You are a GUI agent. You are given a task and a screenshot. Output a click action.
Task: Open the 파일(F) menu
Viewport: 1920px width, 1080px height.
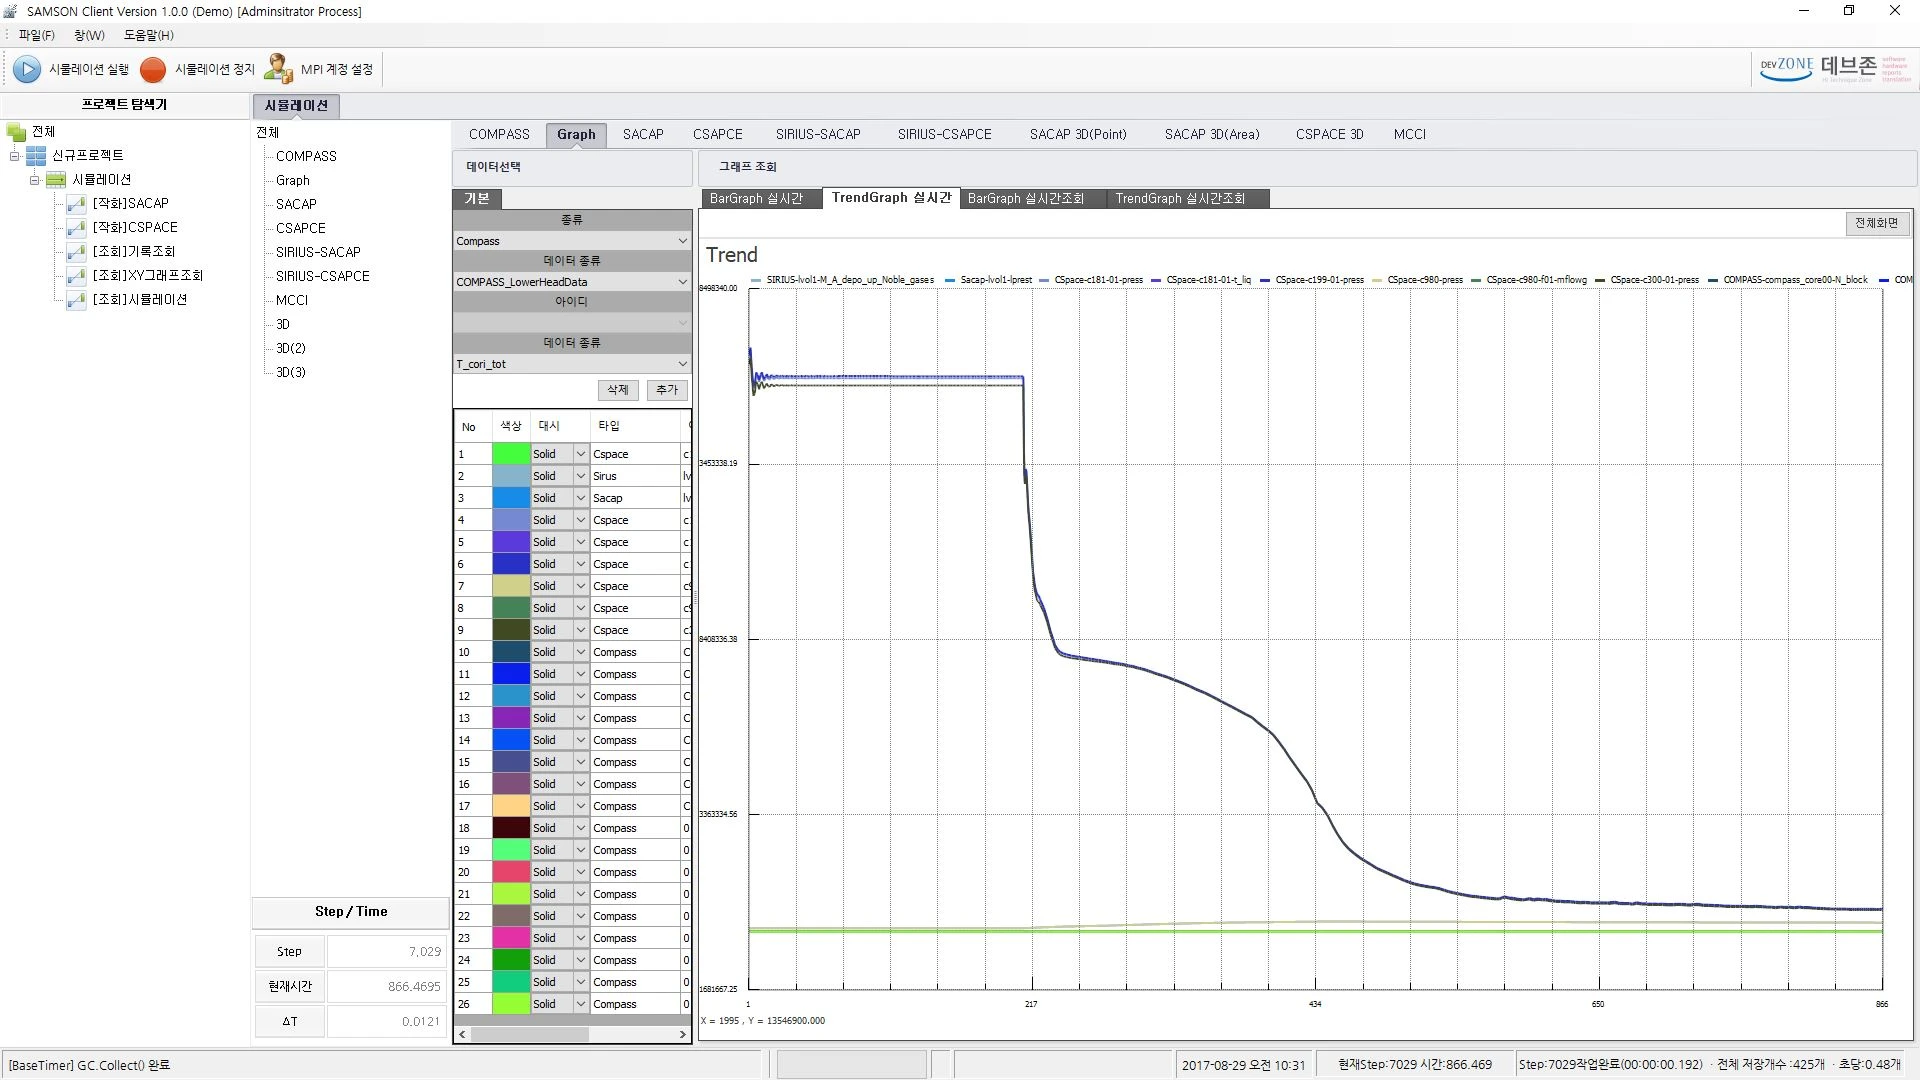(37, 35)
